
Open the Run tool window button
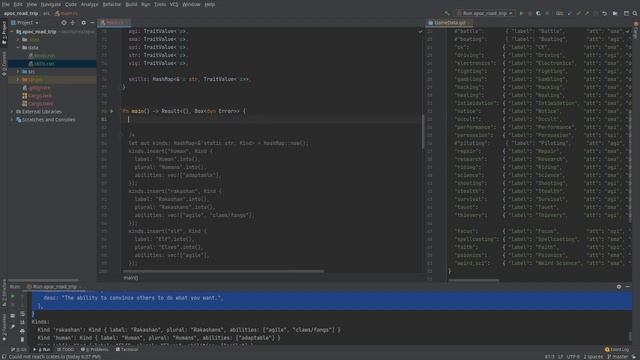click(42, 350)
